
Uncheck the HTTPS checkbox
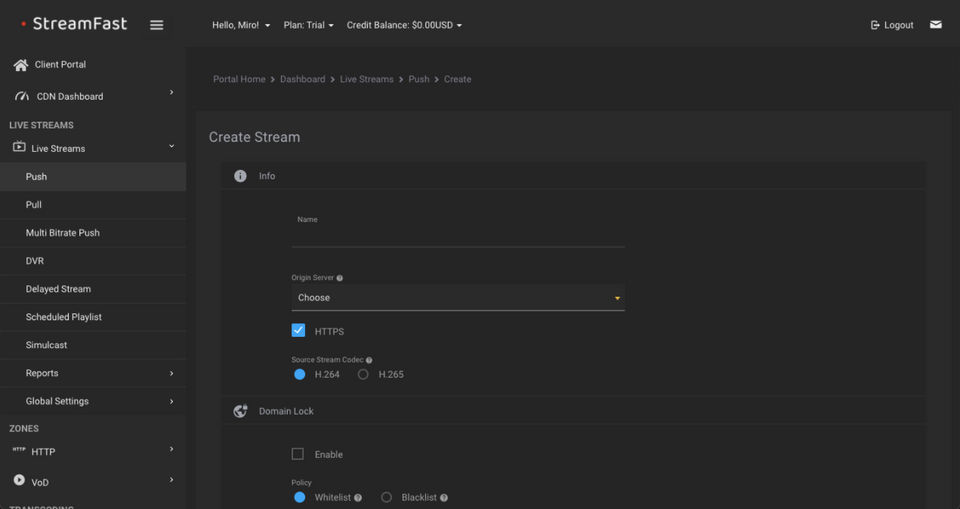[x=298, y=331]
